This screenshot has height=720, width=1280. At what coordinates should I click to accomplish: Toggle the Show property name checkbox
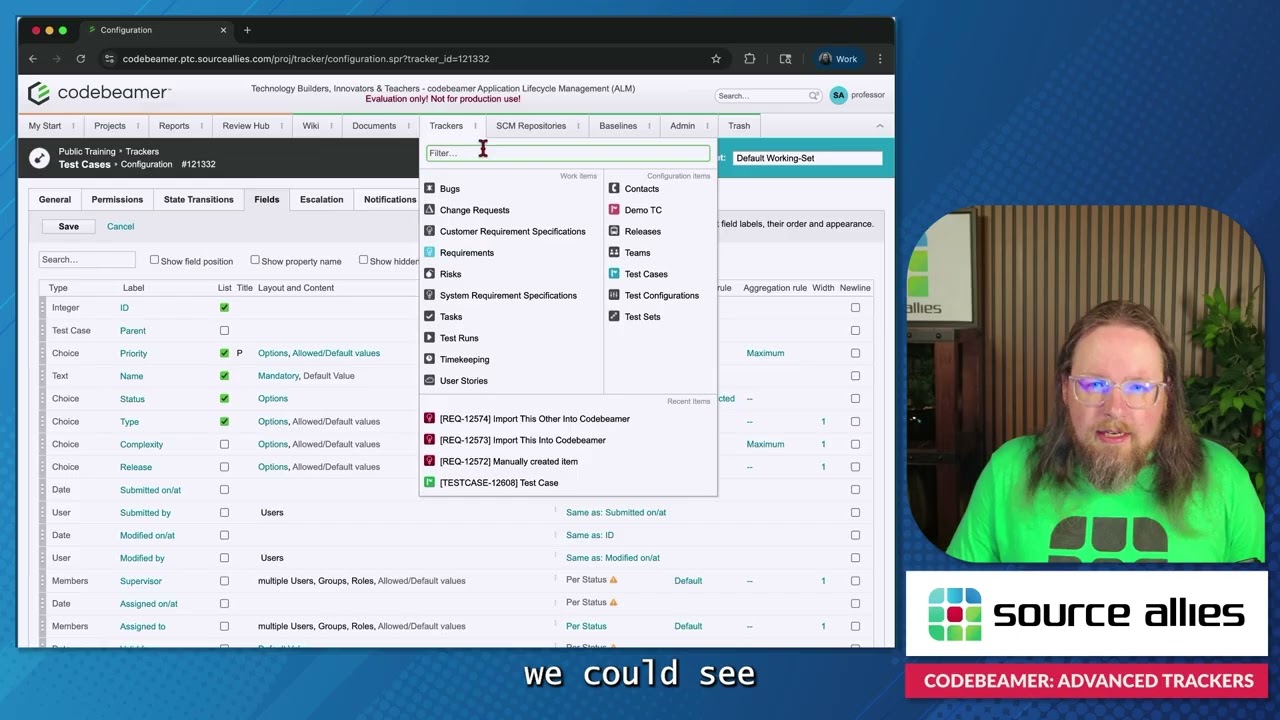point(255,260)
